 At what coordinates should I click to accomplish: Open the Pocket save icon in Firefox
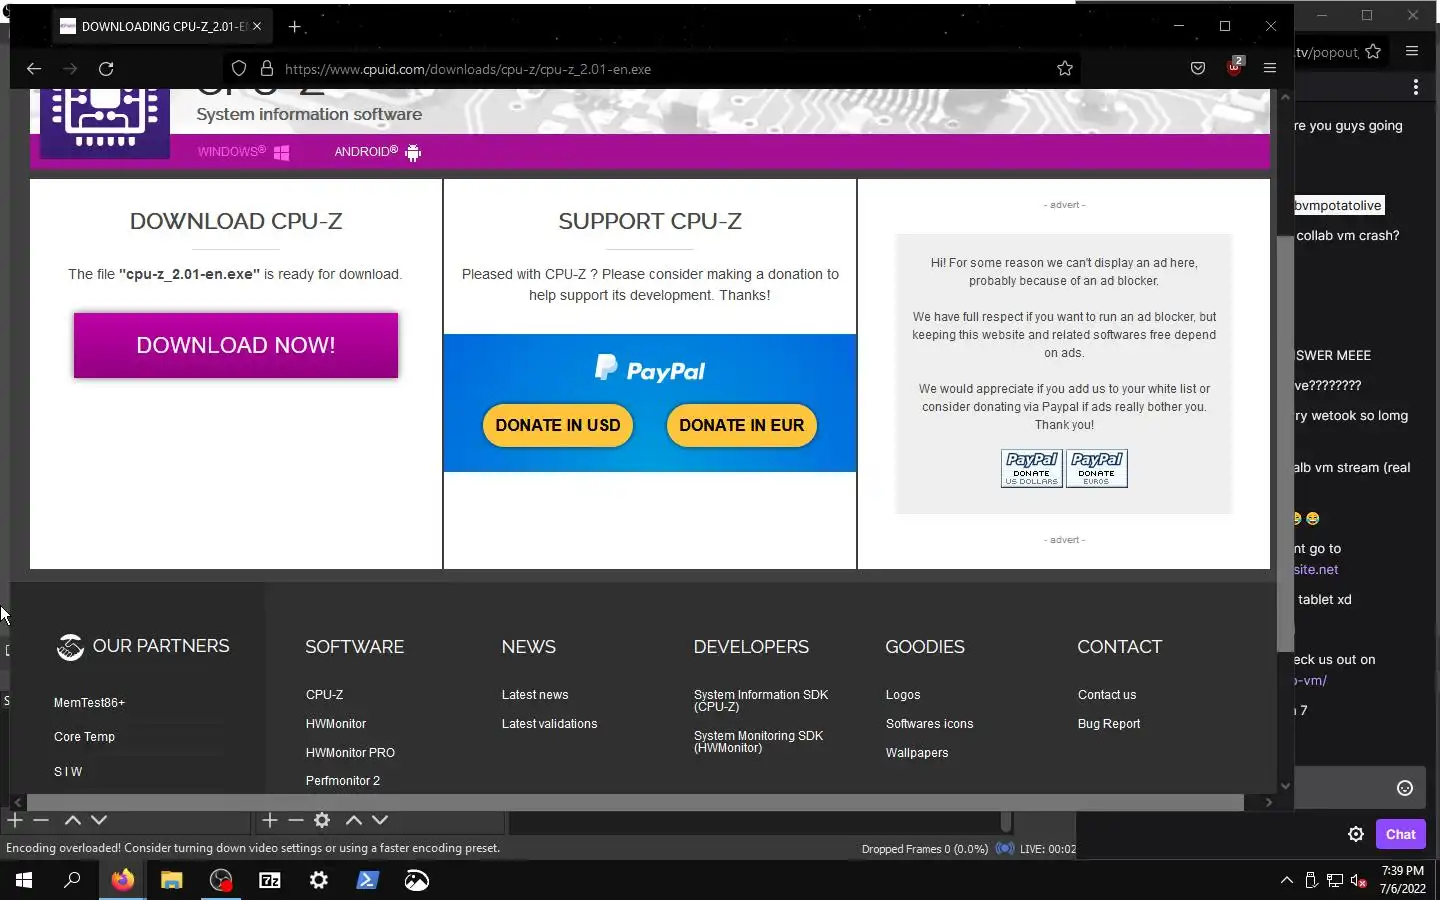1198,69
